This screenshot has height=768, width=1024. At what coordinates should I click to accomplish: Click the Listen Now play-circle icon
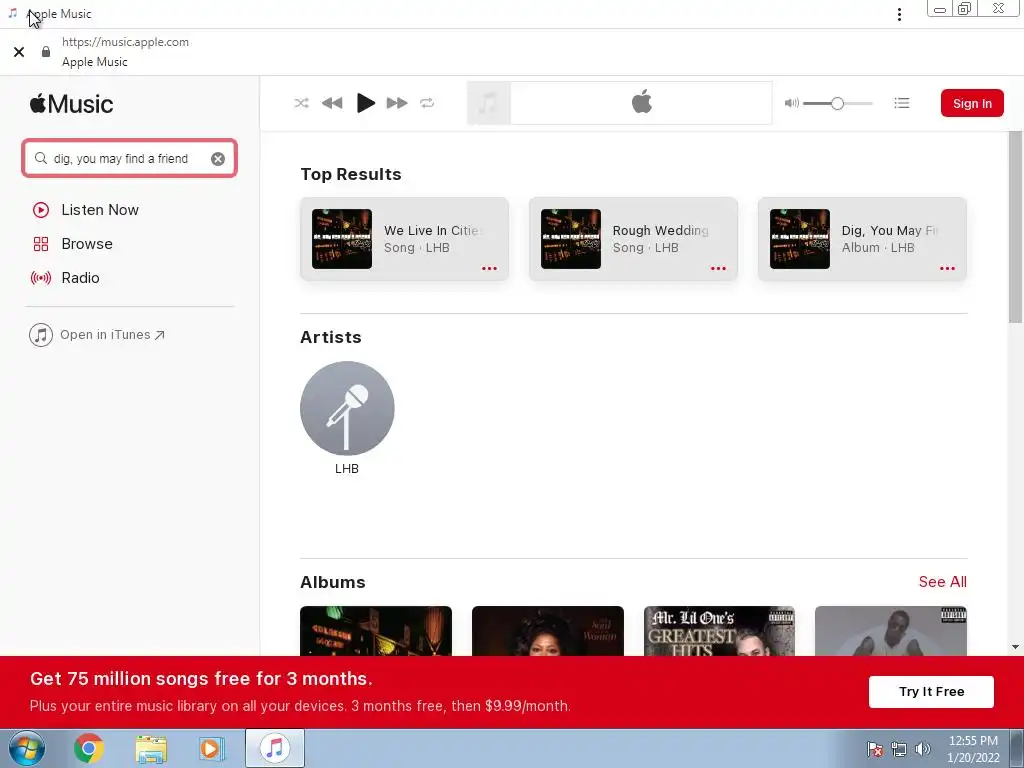point(40,210)
